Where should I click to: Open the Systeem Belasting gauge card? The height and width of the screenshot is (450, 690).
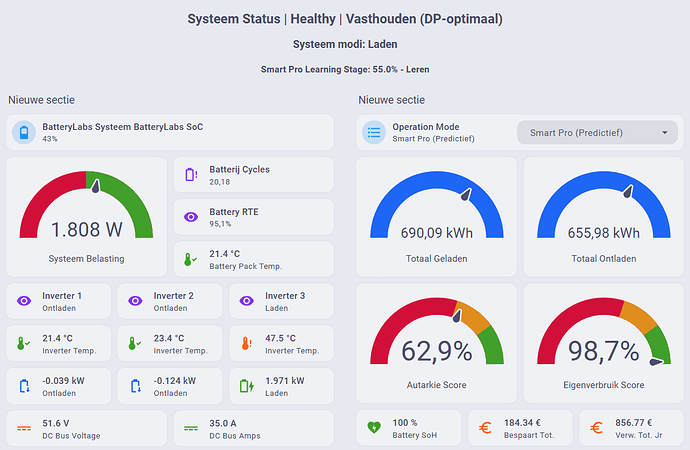(86, 217)
